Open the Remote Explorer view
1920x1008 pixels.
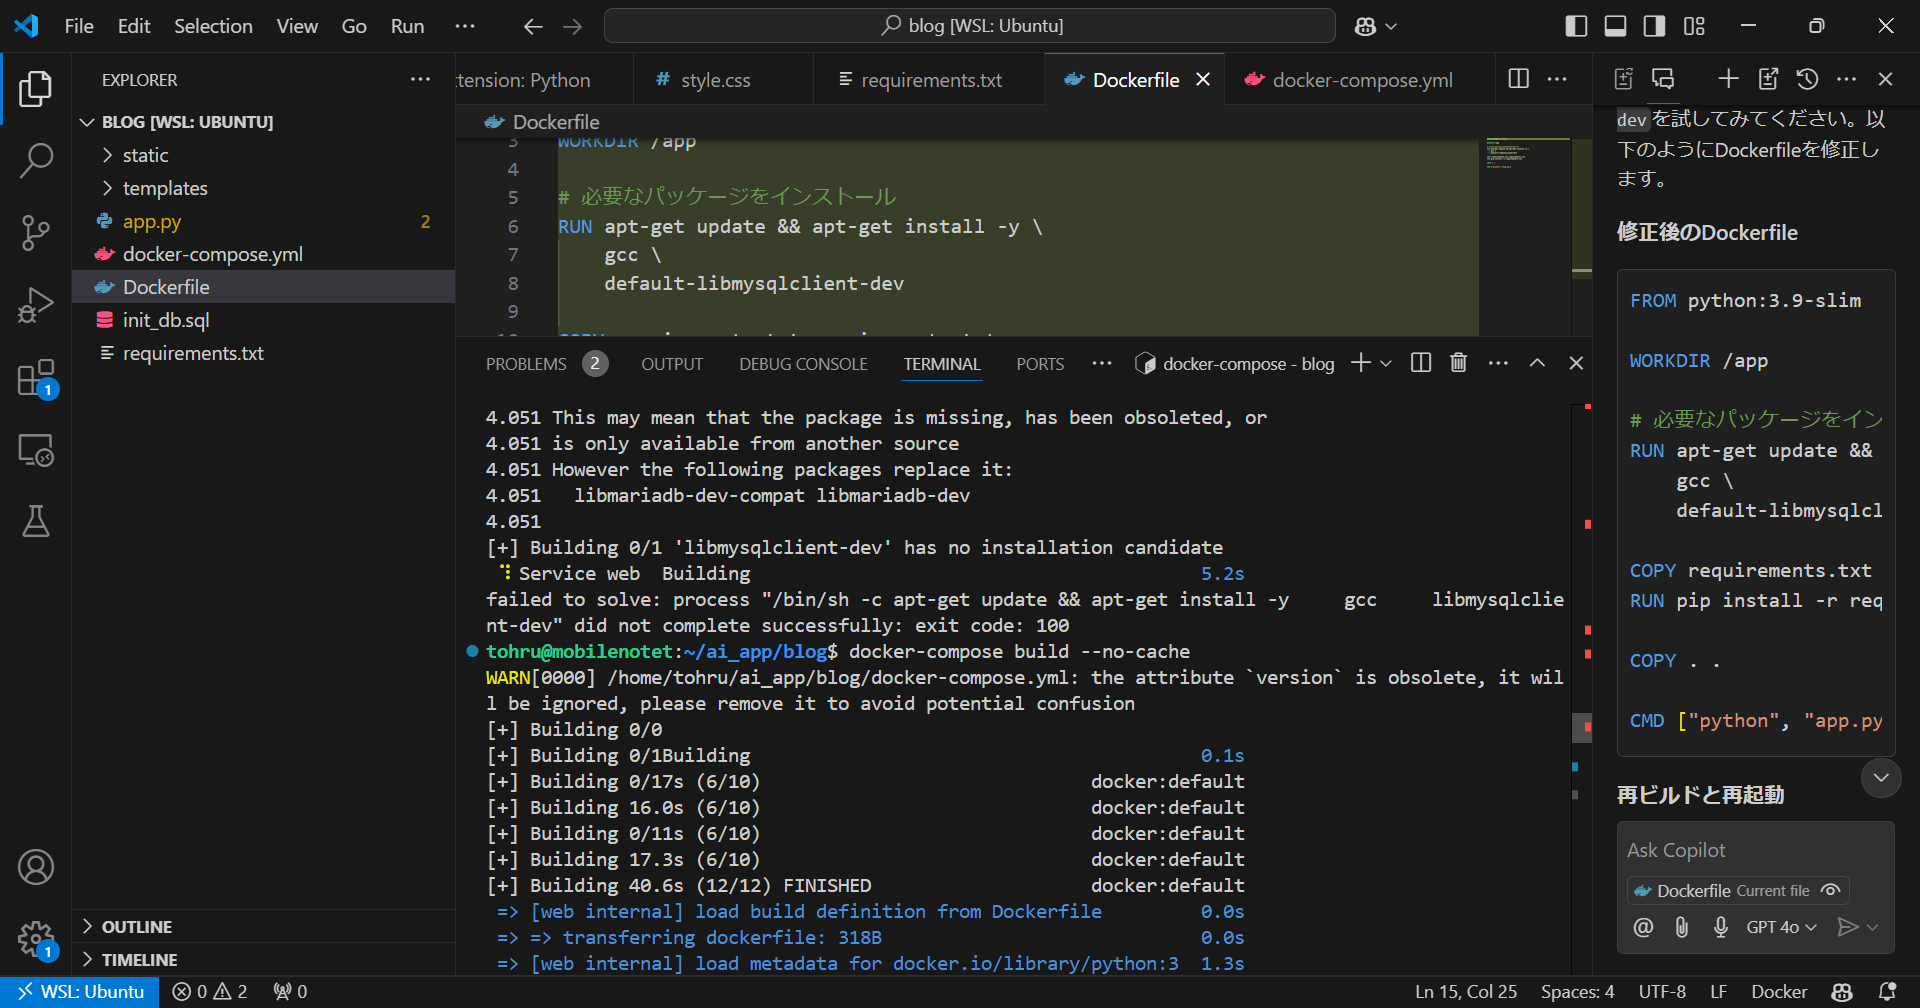click(x=35, y=450)
